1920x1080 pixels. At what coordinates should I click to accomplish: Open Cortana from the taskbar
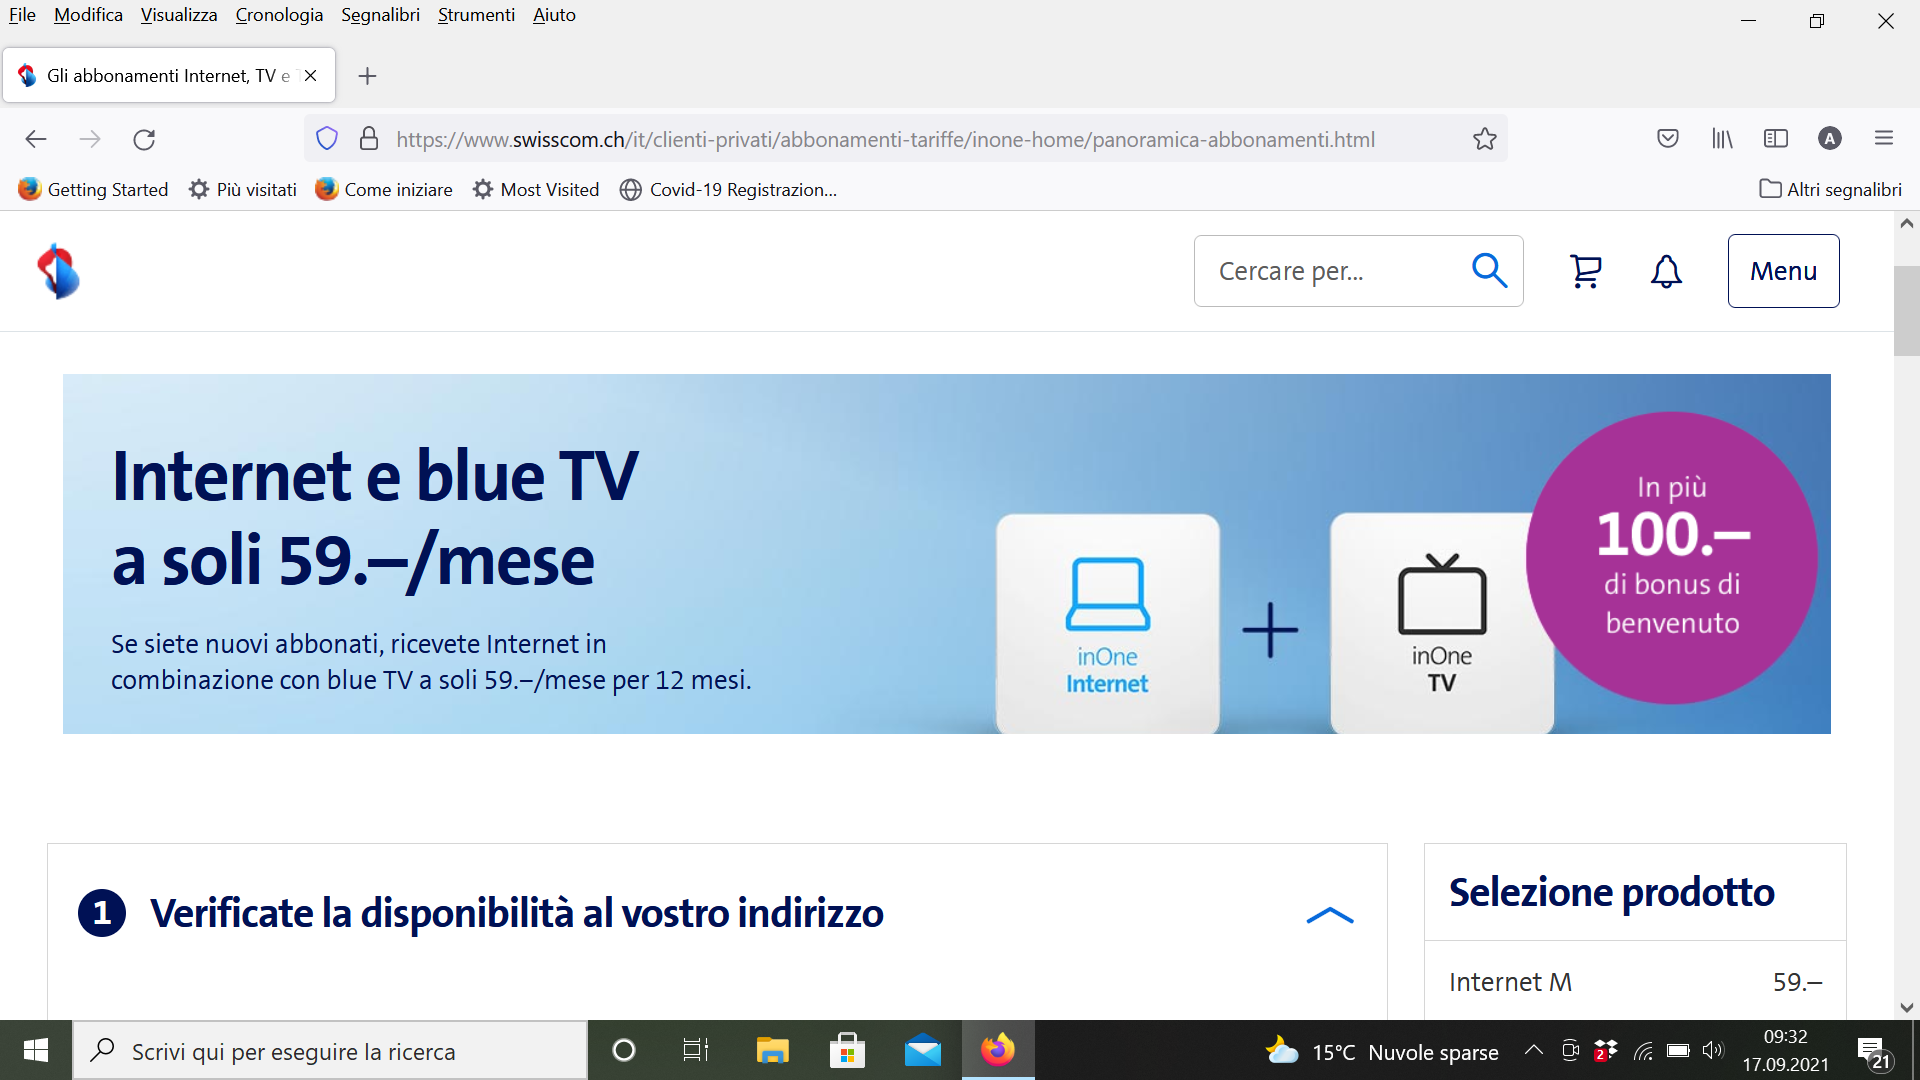click(623, 1050)
